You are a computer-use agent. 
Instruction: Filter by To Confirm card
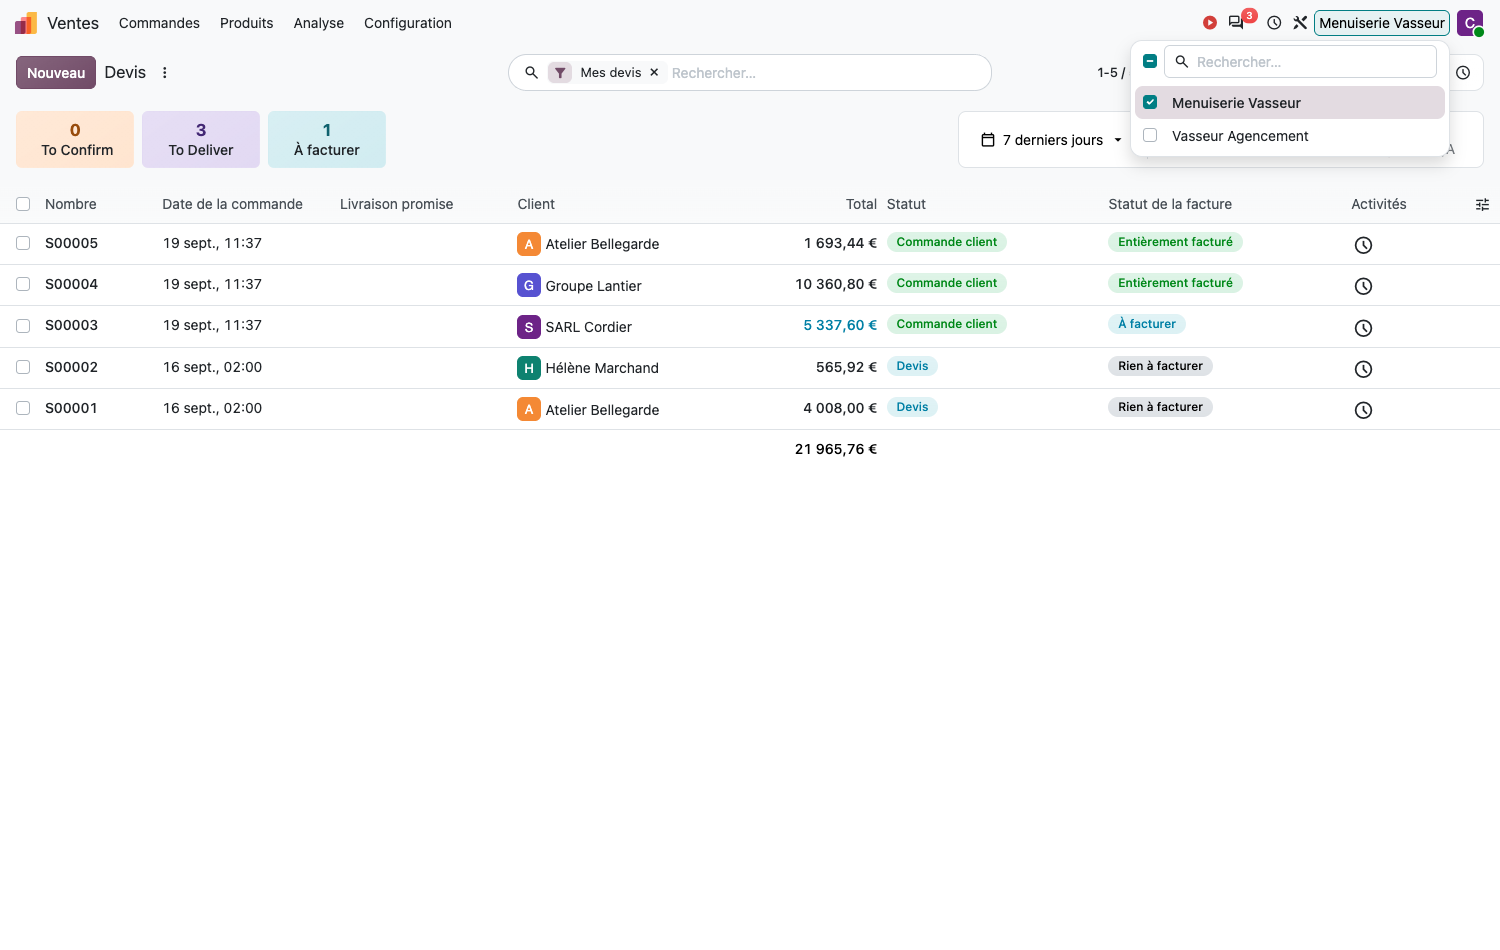coord(75,139)
